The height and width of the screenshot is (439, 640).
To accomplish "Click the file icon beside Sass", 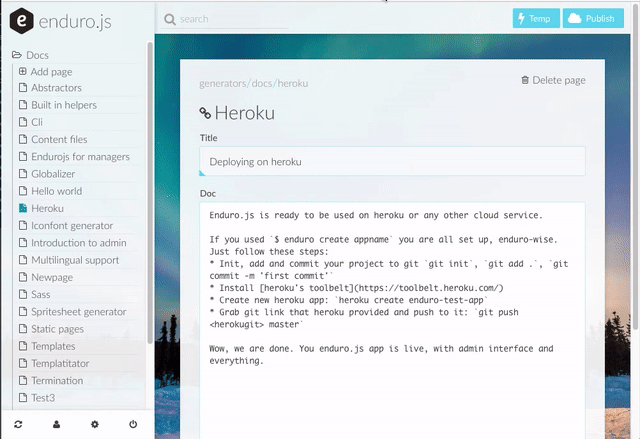I will tap(23, 294).
